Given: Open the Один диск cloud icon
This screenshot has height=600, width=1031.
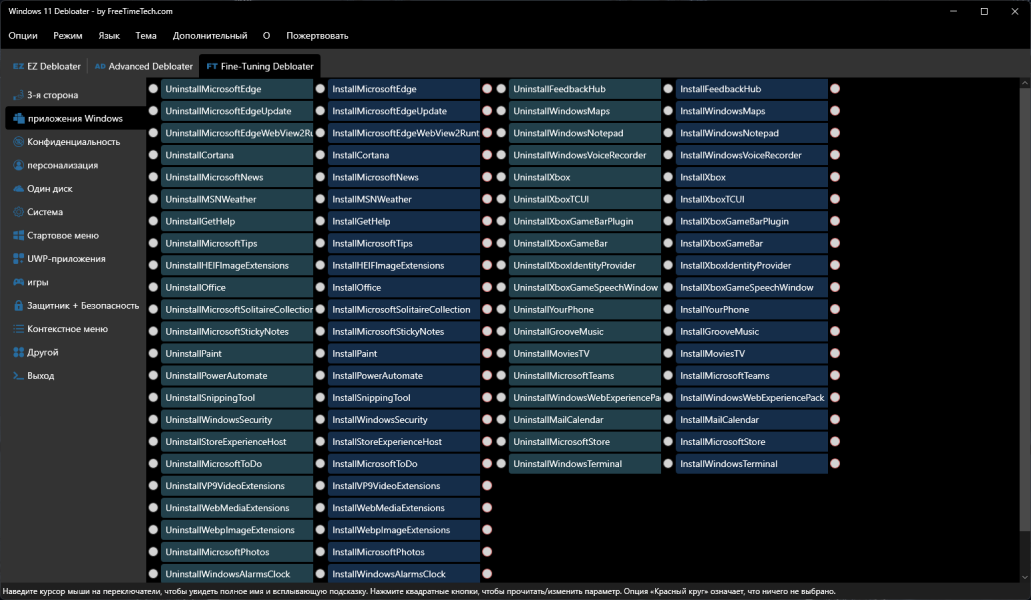Looking at the screenshot, I should click(x=18, y=189).
